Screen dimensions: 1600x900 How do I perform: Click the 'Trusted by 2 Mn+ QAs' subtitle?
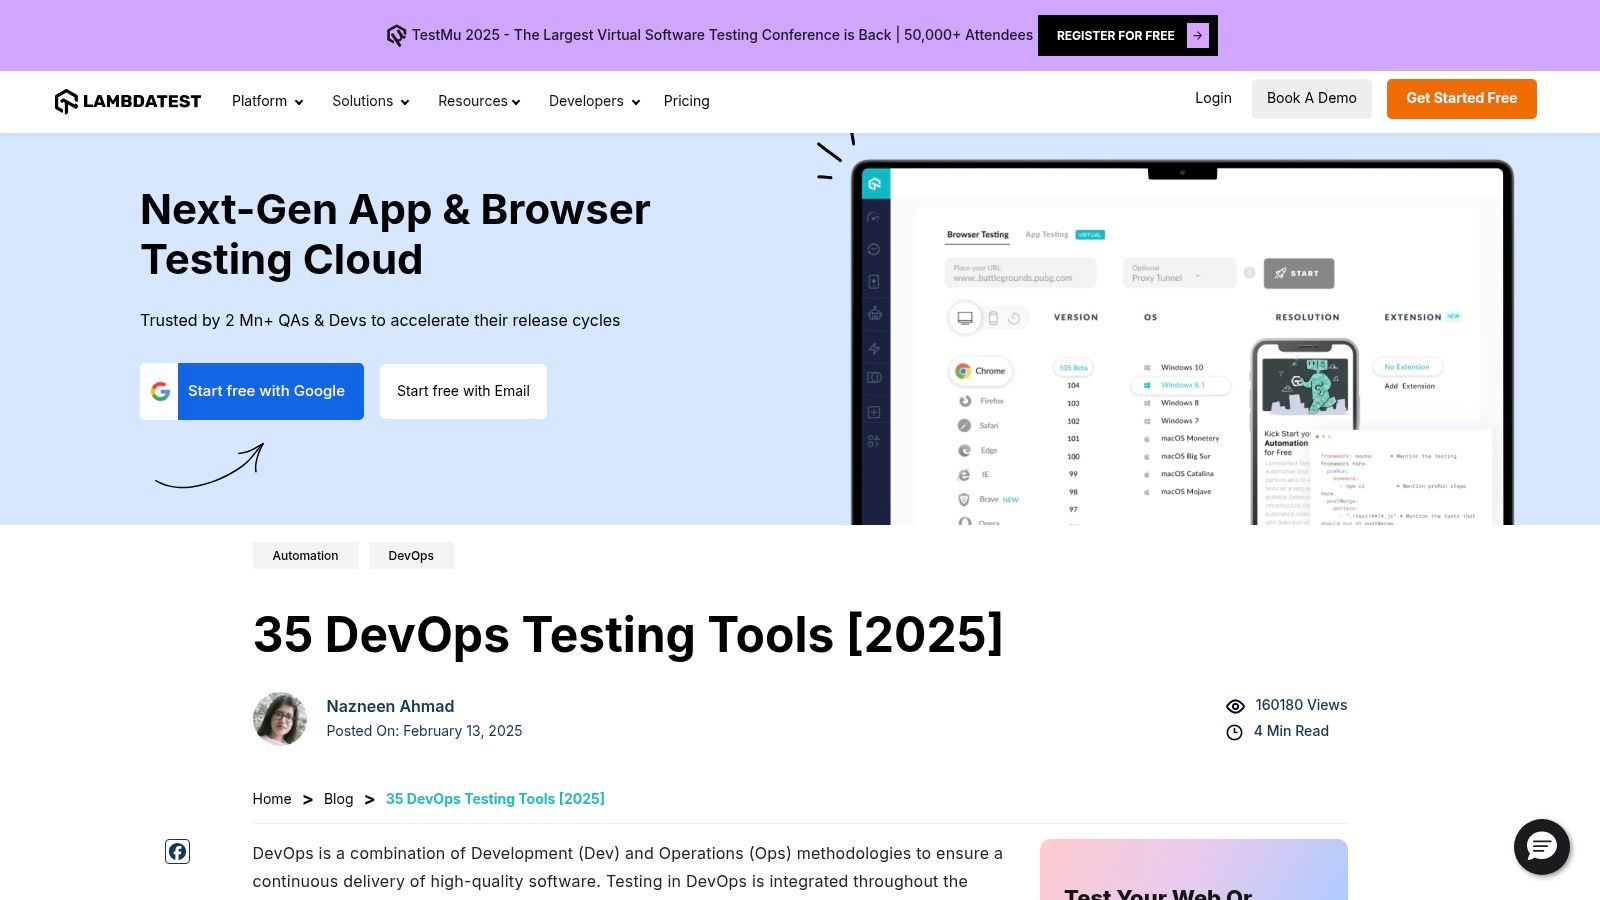tap(380, 320)
